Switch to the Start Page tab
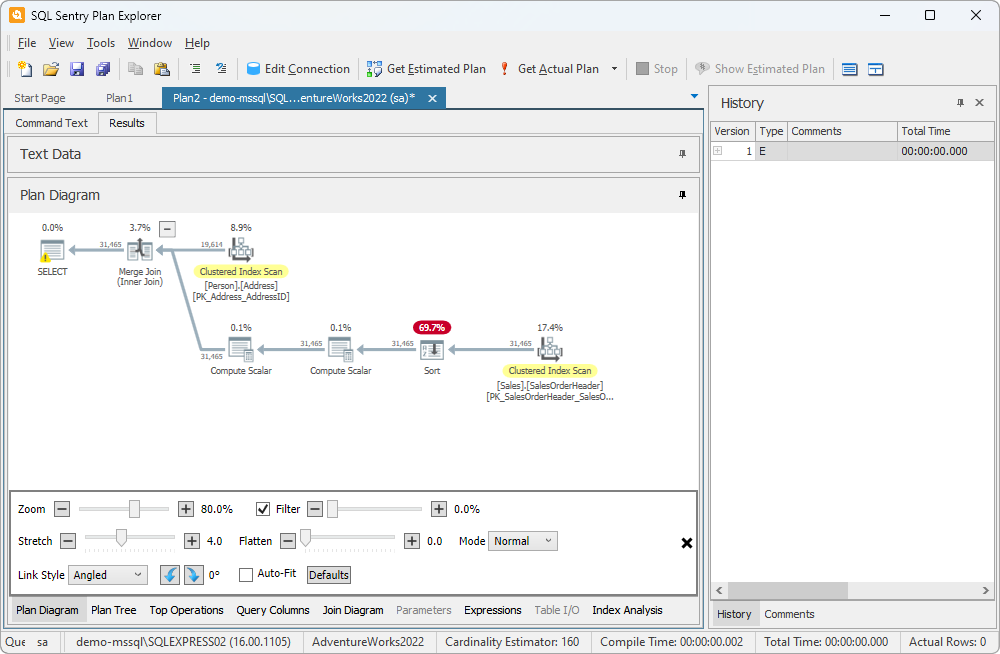This screenshot has height=654, width=1000. 40,98
